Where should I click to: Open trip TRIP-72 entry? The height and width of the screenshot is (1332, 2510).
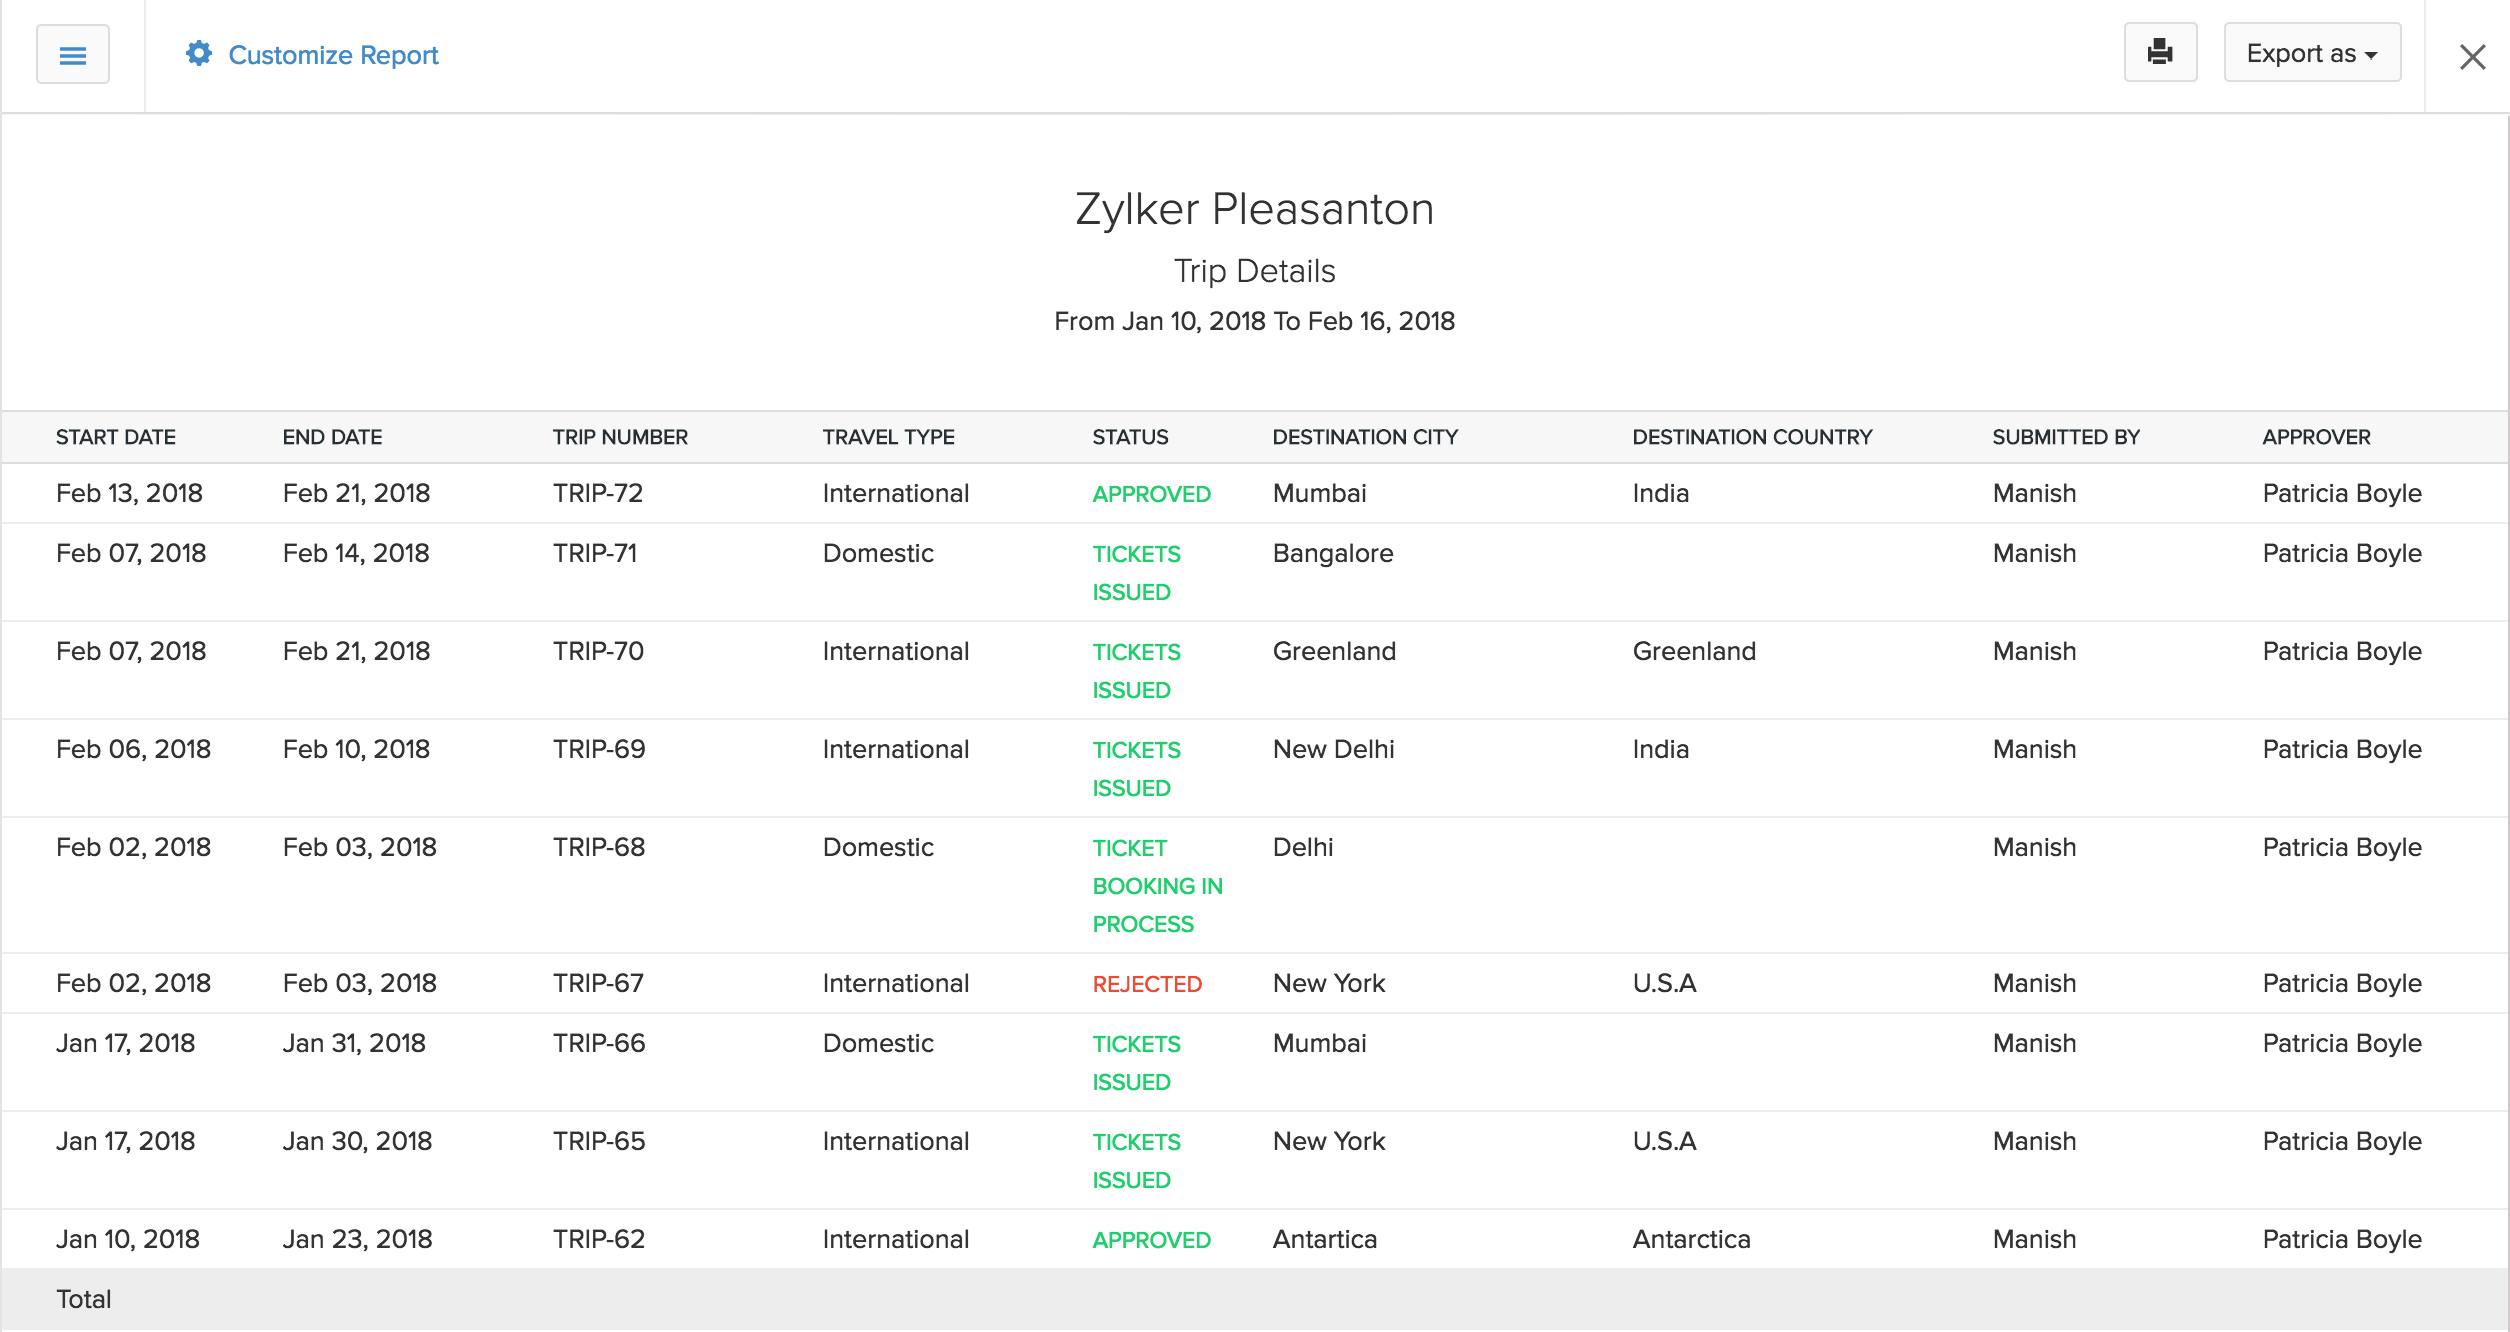598,493
